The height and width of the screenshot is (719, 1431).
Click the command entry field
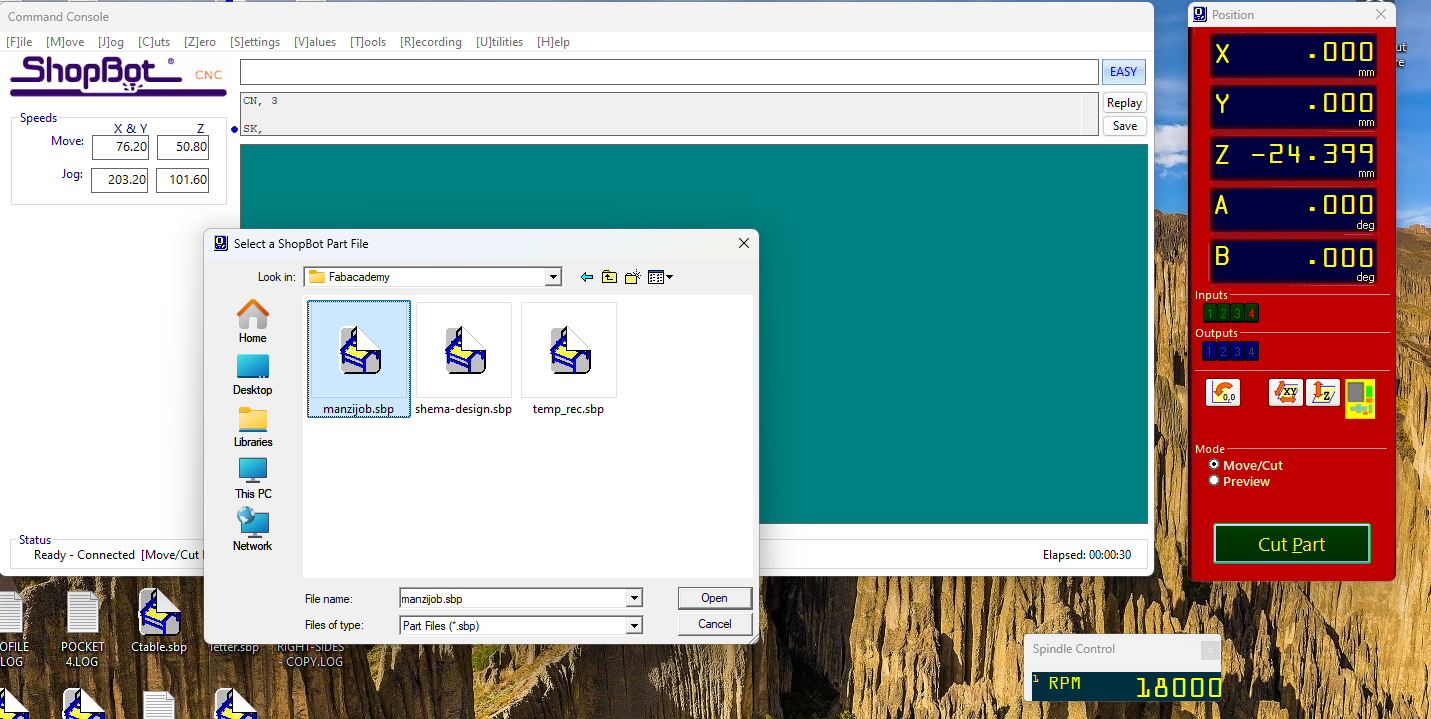[669, 72]
